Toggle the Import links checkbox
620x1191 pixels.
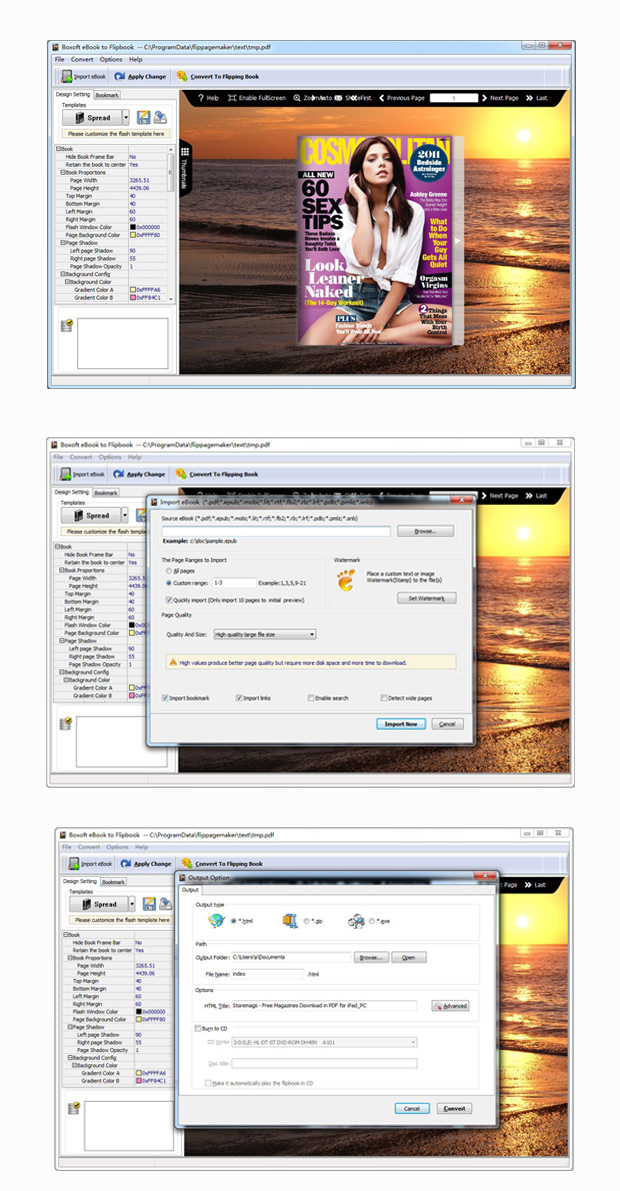[239, 697]
